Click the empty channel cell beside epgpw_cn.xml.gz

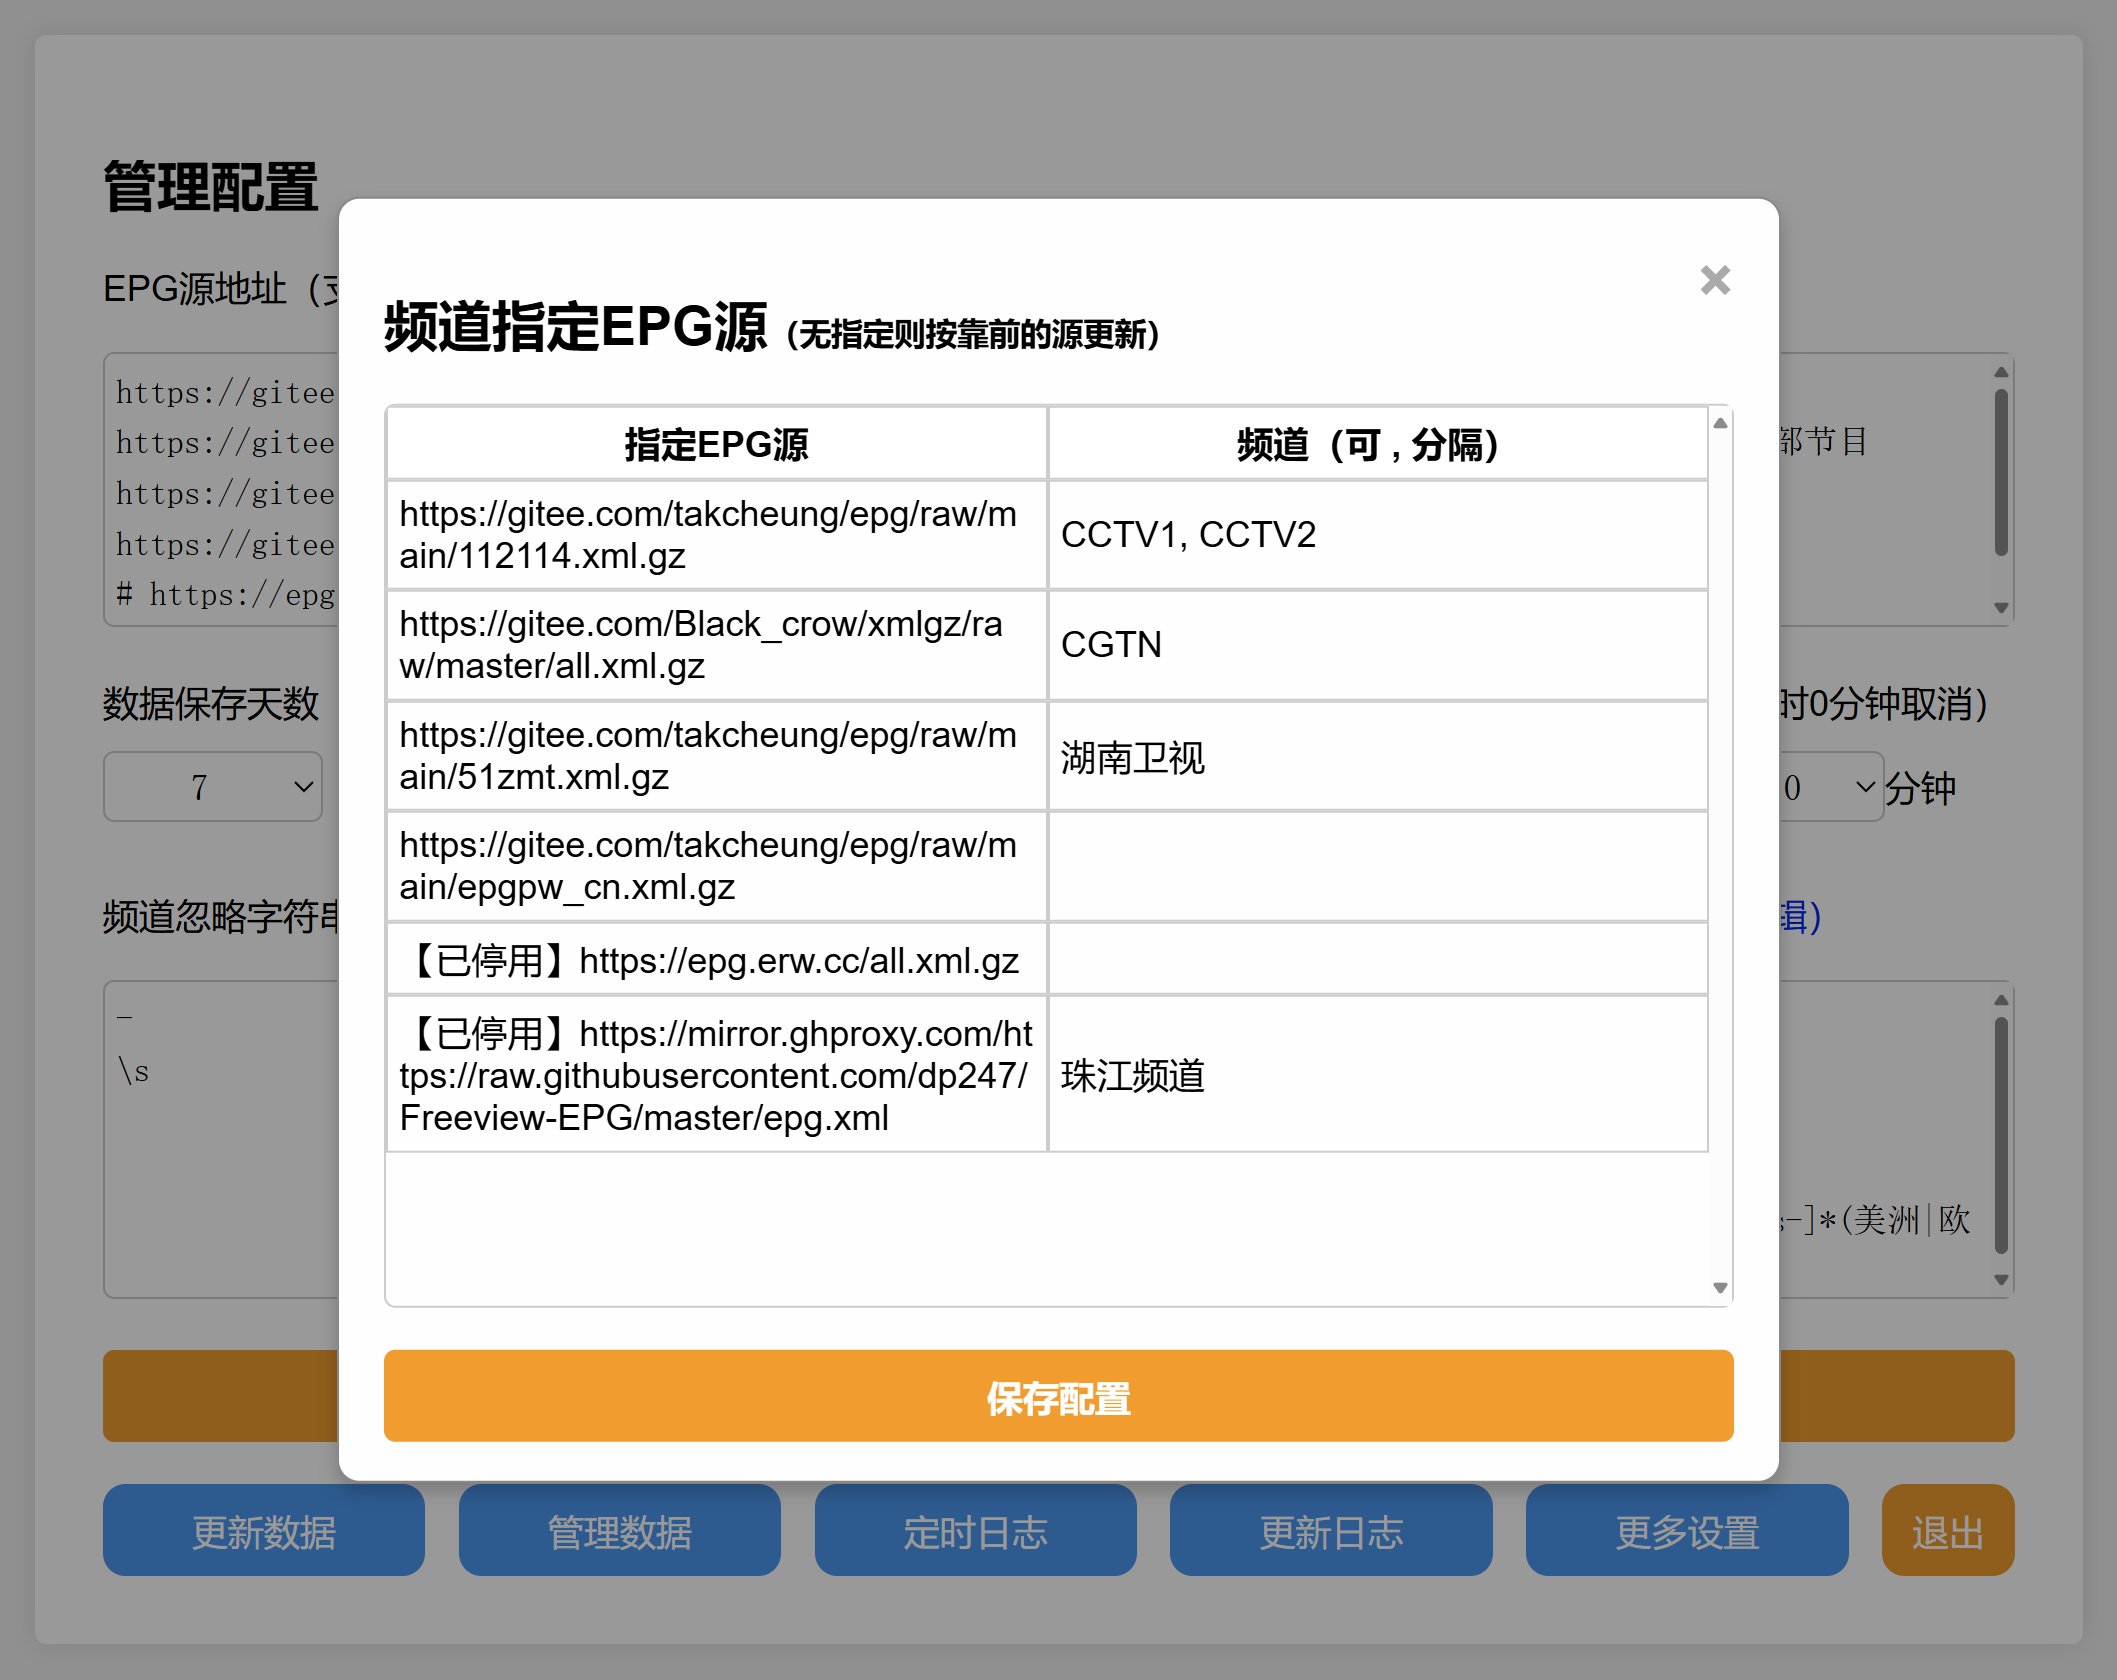click(1377, 866)
